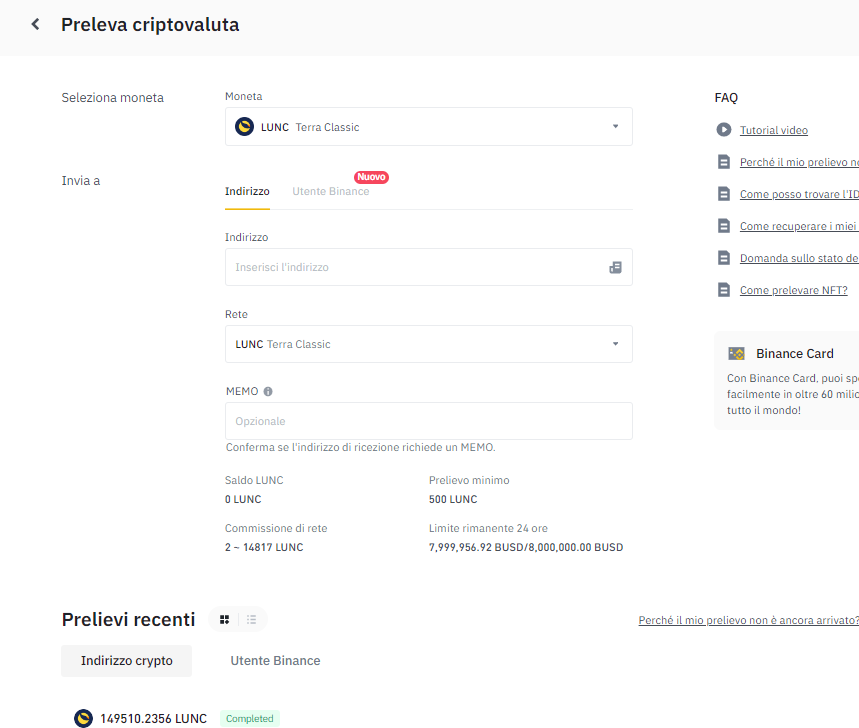Click the Binance Card icon
The height and width of the screenshot is (728, 859).
click(737, 353)
